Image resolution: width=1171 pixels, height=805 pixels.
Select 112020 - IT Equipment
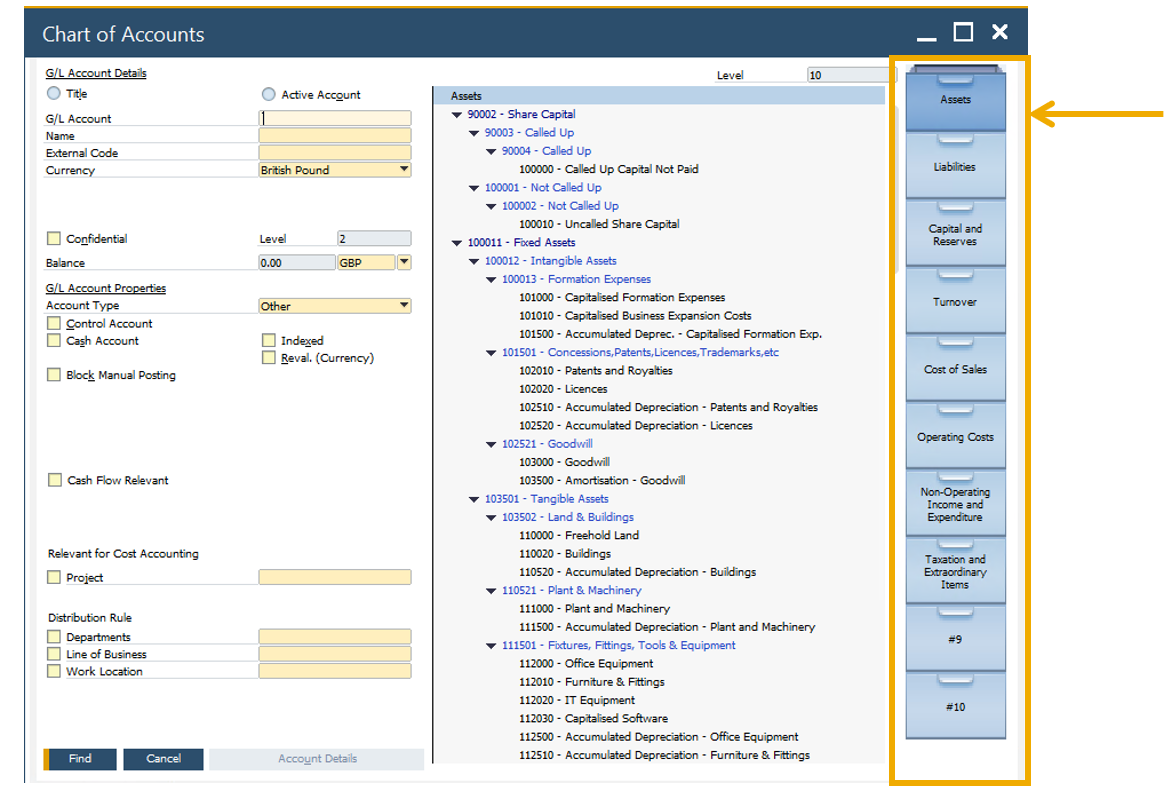point(577,700)
